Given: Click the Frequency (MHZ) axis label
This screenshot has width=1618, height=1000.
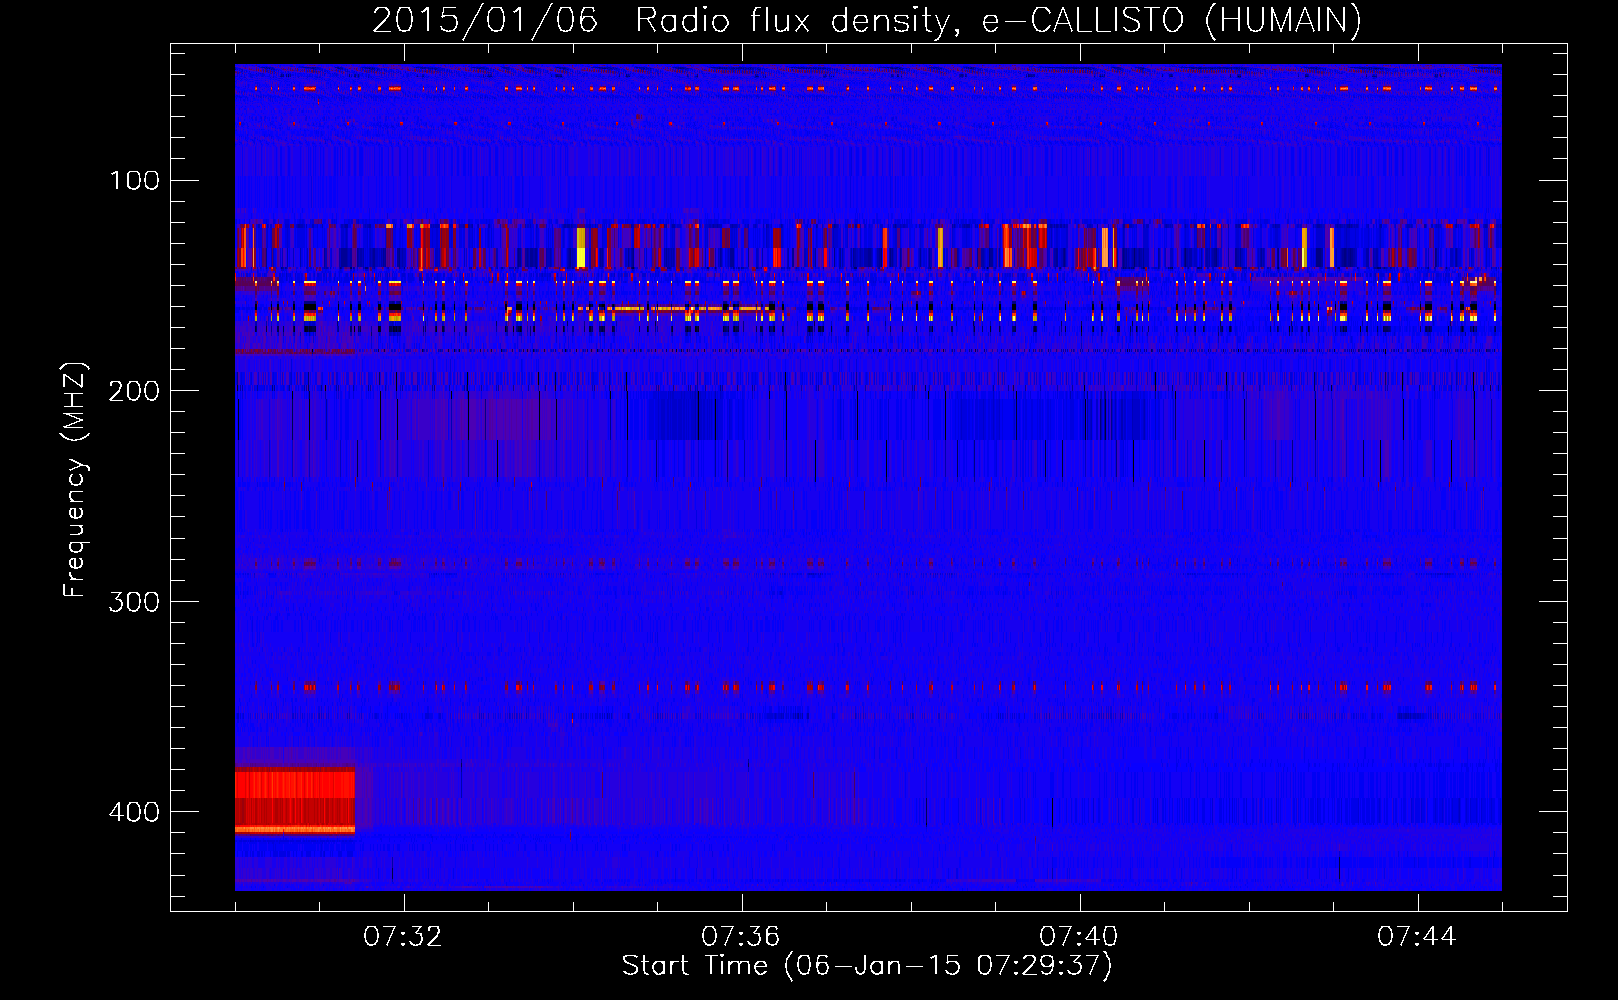Looking at the screenshot, I should tap(75, 479).
